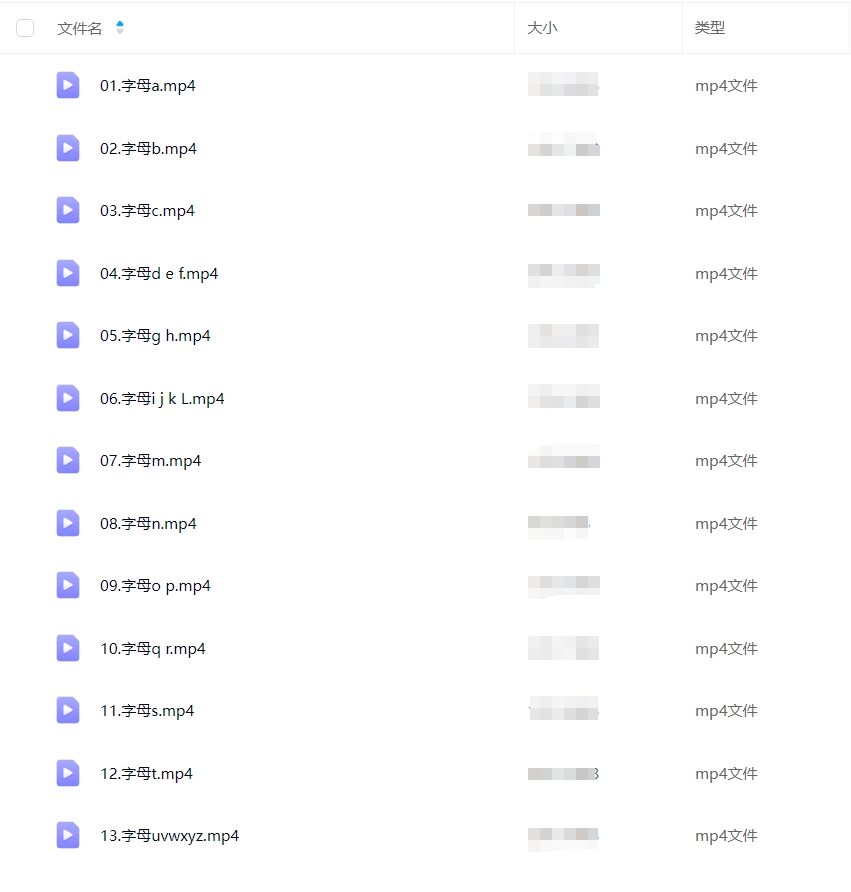Viewport: 851px width, 892px height.
Task: Sort the list by 大小 column header
Action: click(x=542, y=28)
